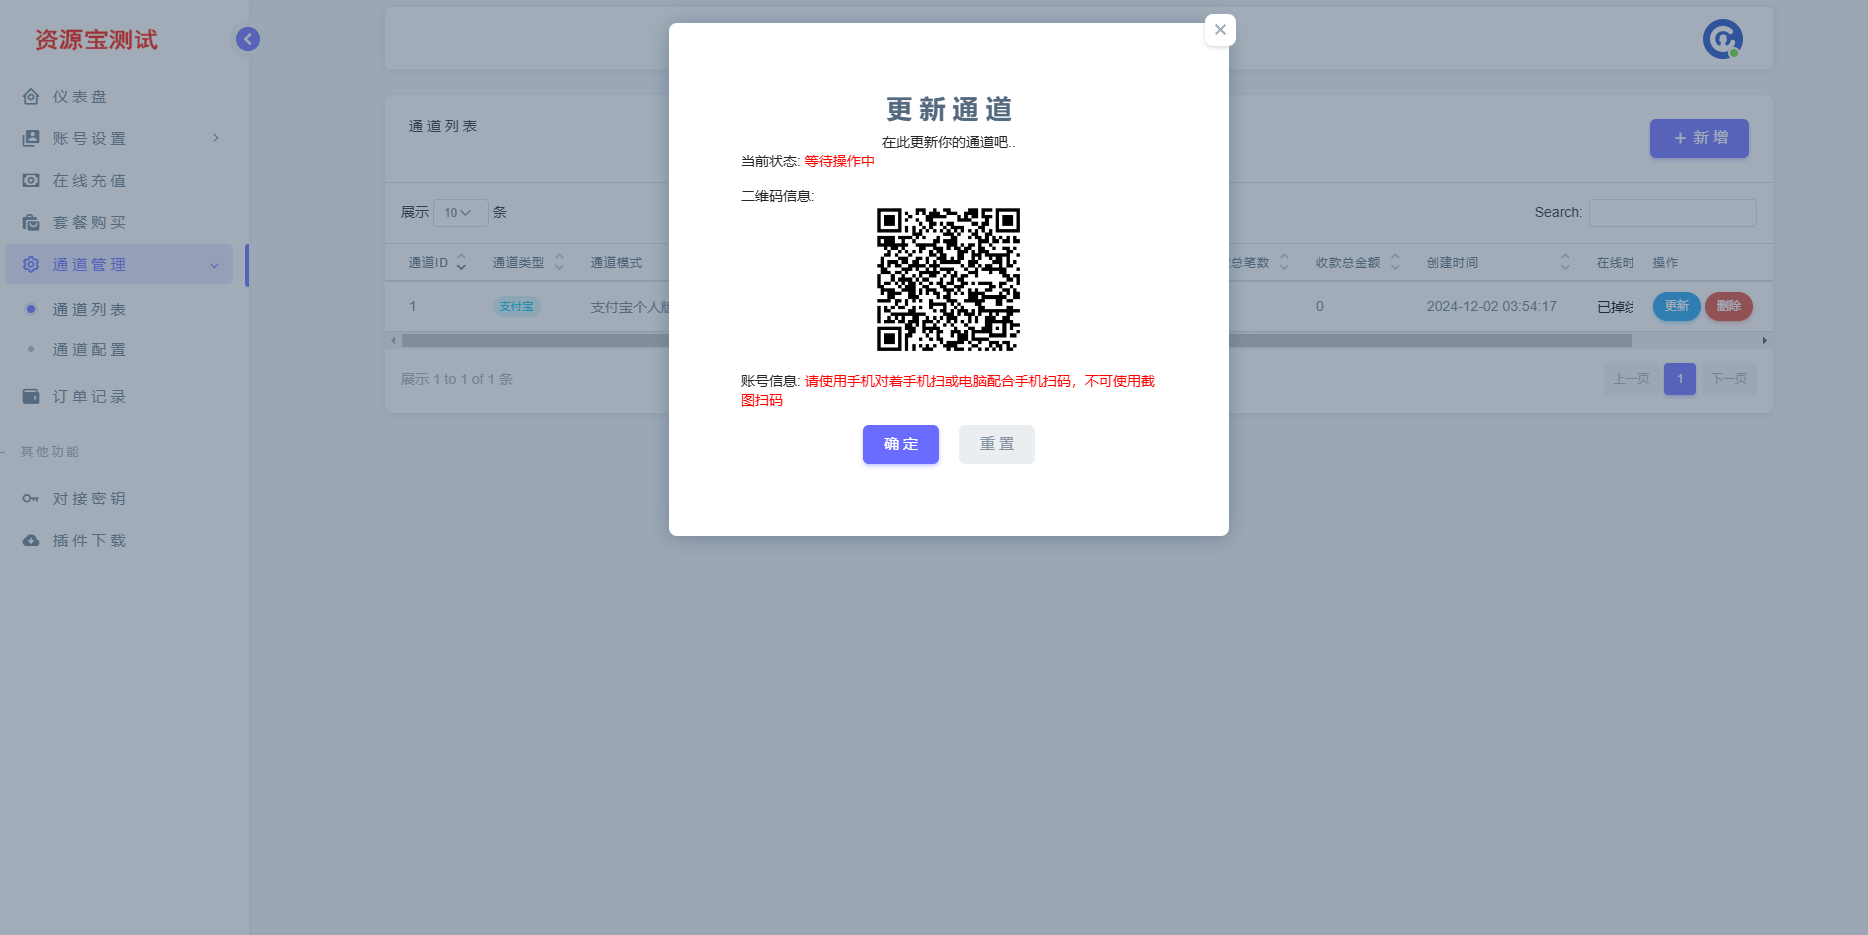Click the account settings icon

pyautogui.click(x=31, y=138)
